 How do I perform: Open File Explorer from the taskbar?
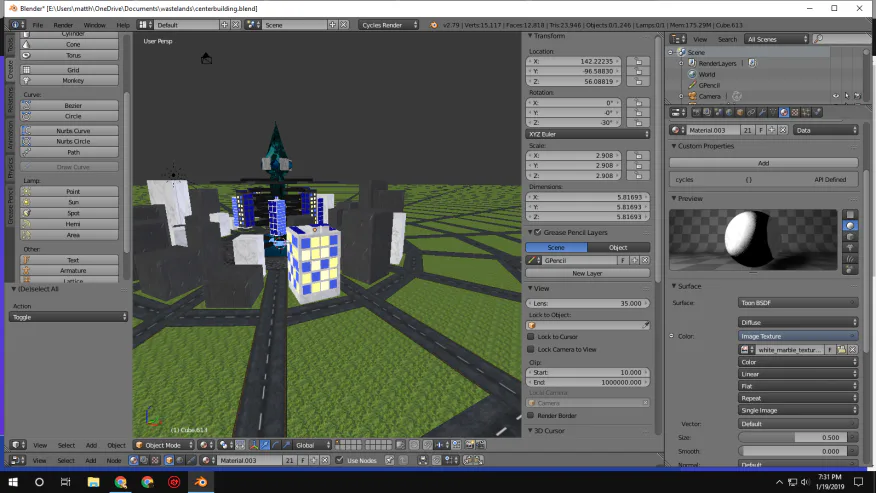click(x=93, y=482)
